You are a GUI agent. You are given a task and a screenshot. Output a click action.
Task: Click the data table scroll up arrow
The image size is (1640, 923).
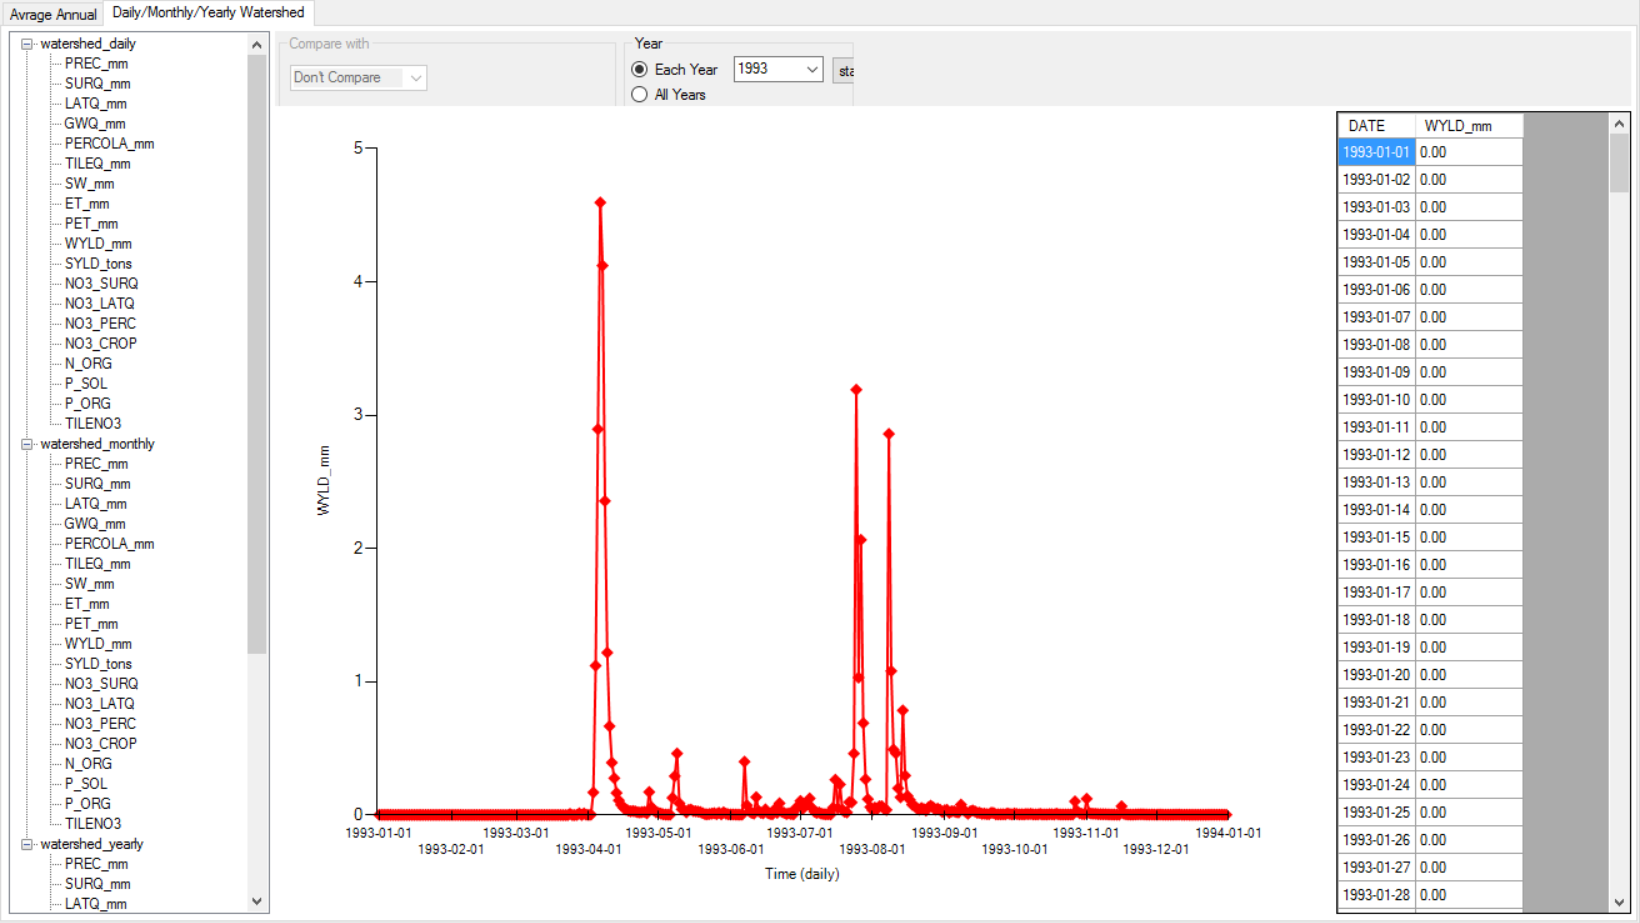click(1619, 124)
